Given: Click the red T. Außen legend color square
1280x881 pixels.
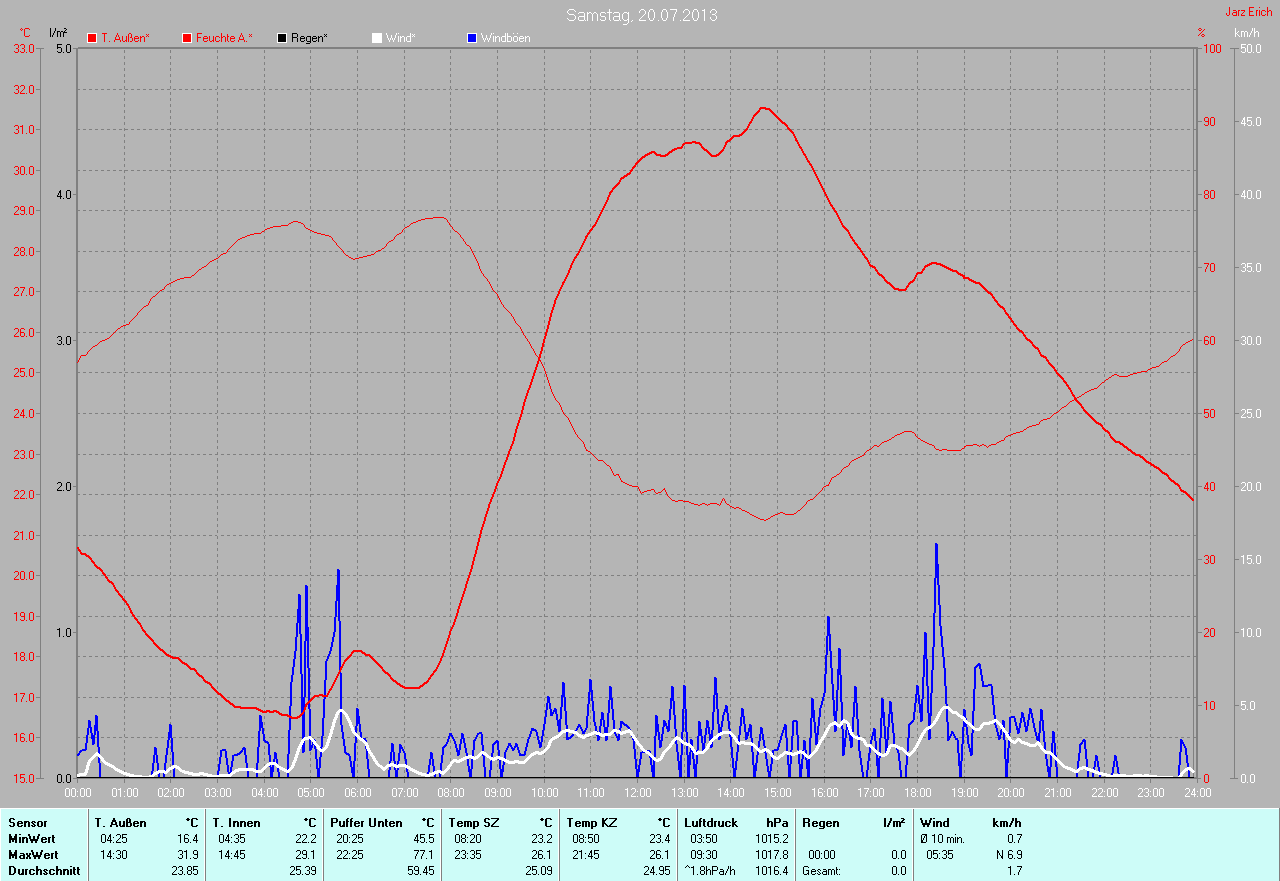Looking at the screenshot, I should pos(92,38).
